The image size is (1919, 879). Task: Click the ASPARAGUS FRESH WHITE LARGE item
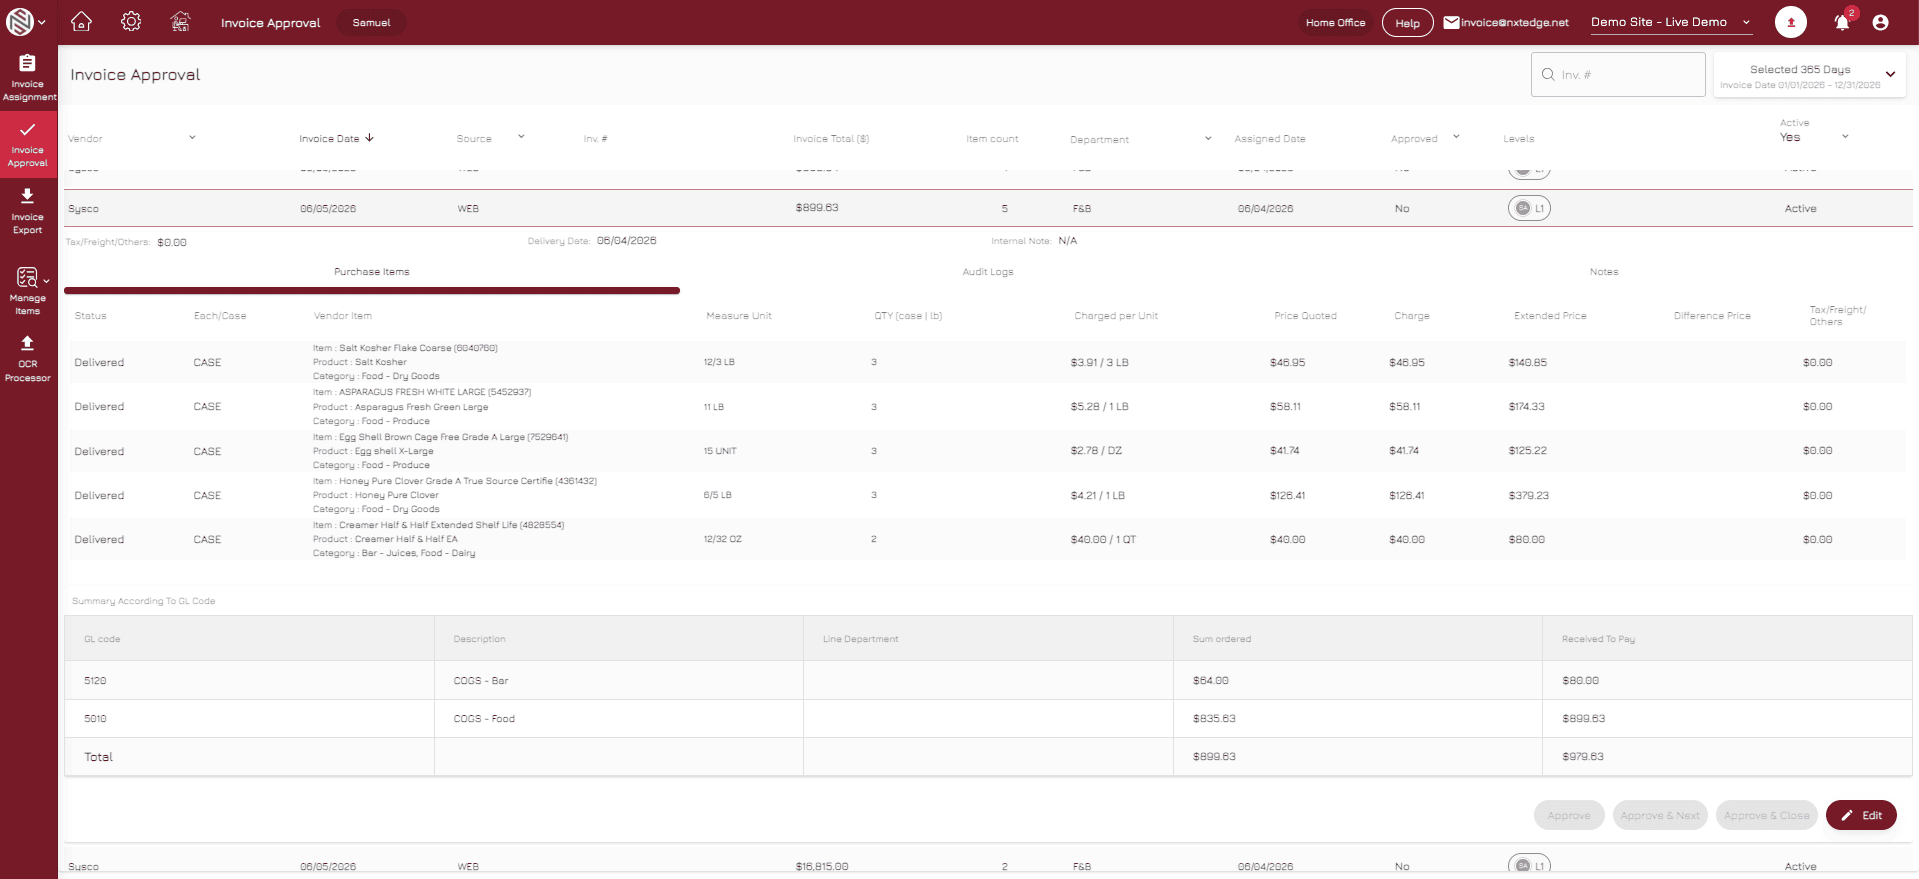coord(422,392)
